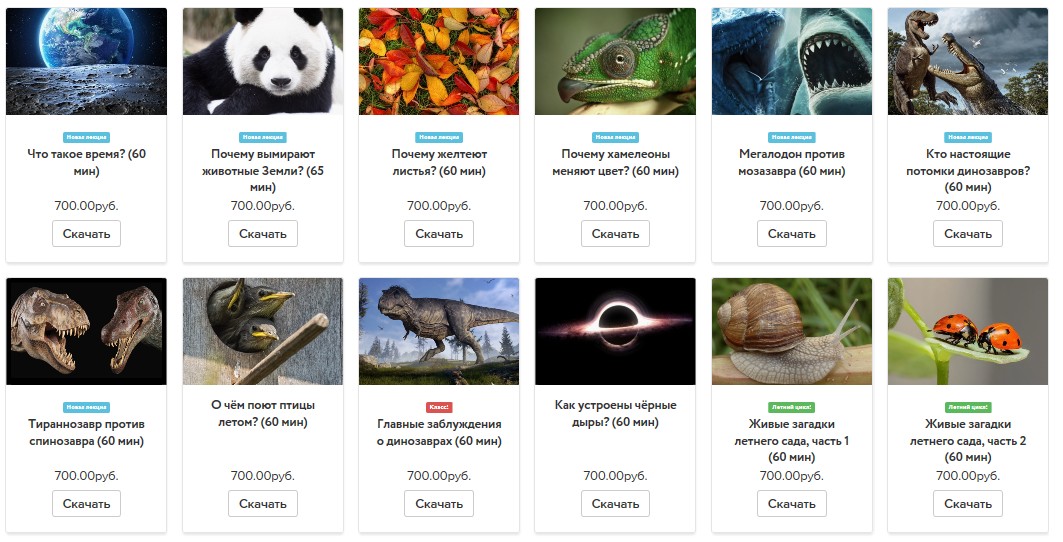Screen dimensions: 1063x542
Task: Download "О чём поют птицы летом?" lecture
Action: coord(263,503)
